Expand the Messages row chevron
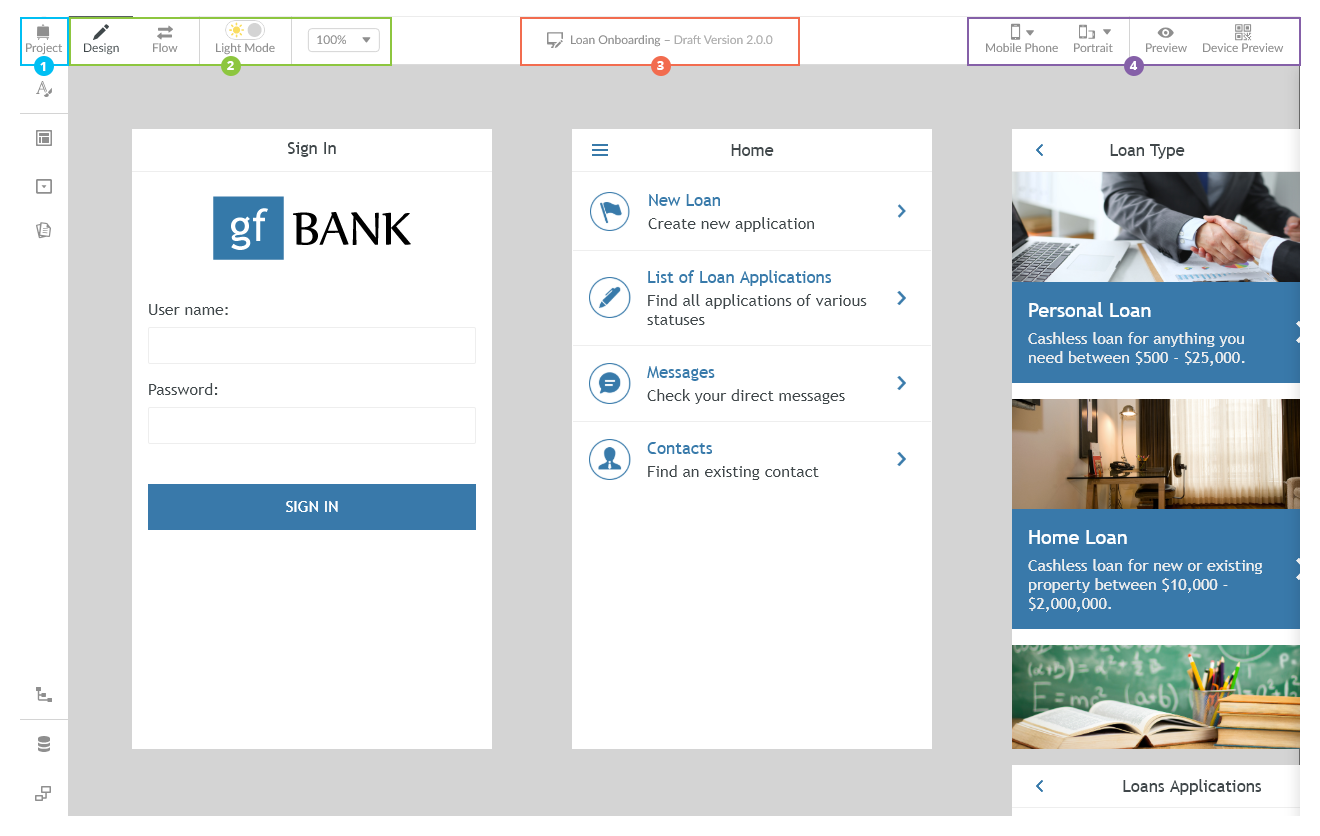The width and height of the screenshot is (1320, 836). pos(902,383)
